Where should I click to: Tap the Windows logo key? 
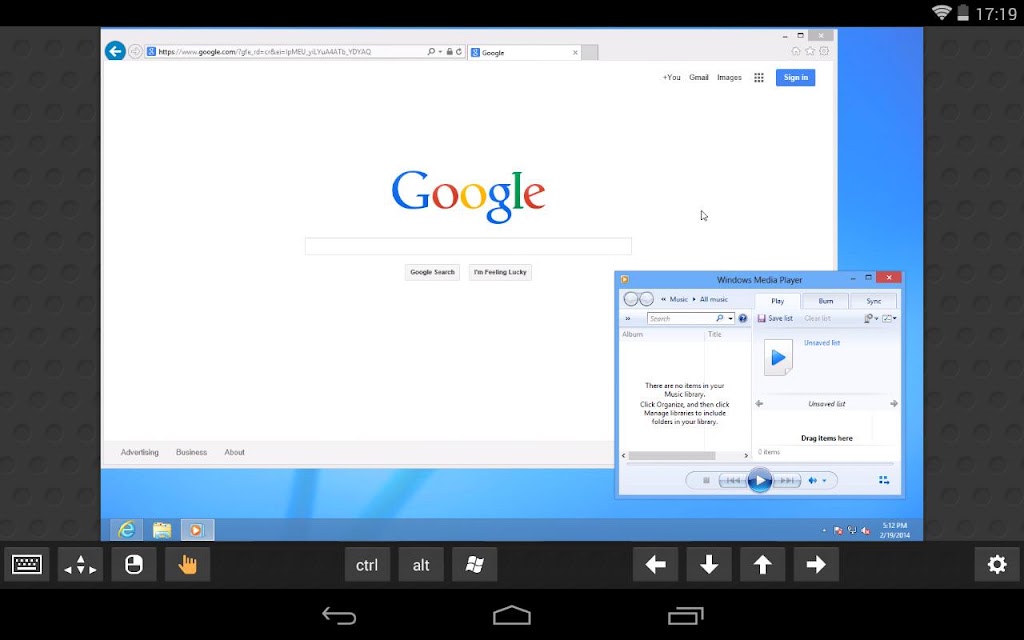click(x=475, y=564)
